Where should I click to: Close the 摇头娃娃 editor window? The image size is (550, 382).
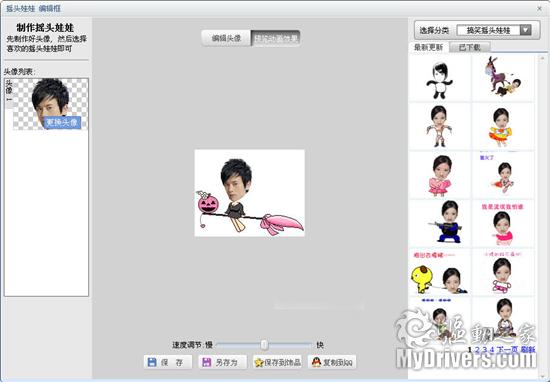tap(539, 8)
